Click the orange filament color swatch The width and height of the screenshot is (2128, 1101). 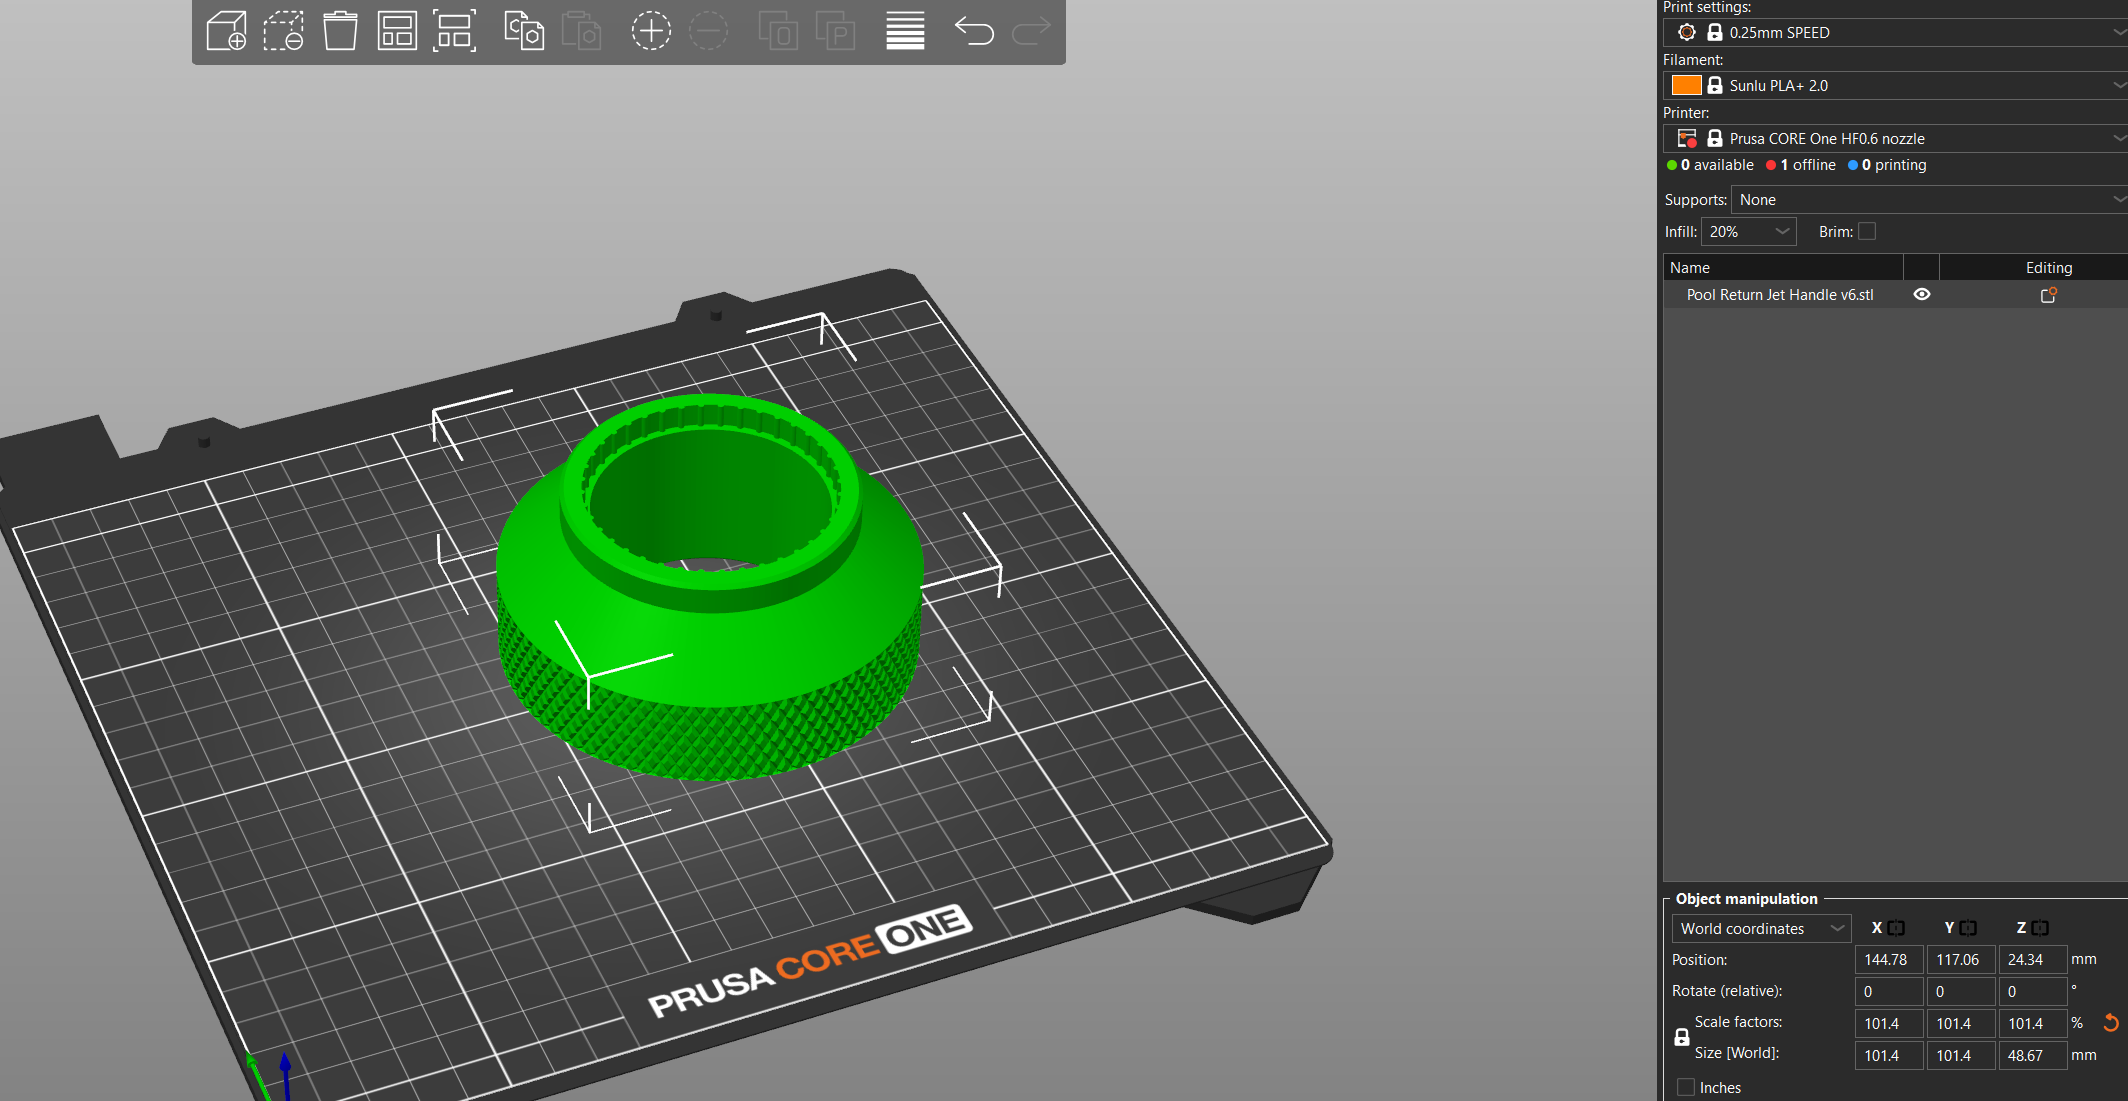(x=1687, y=85)
